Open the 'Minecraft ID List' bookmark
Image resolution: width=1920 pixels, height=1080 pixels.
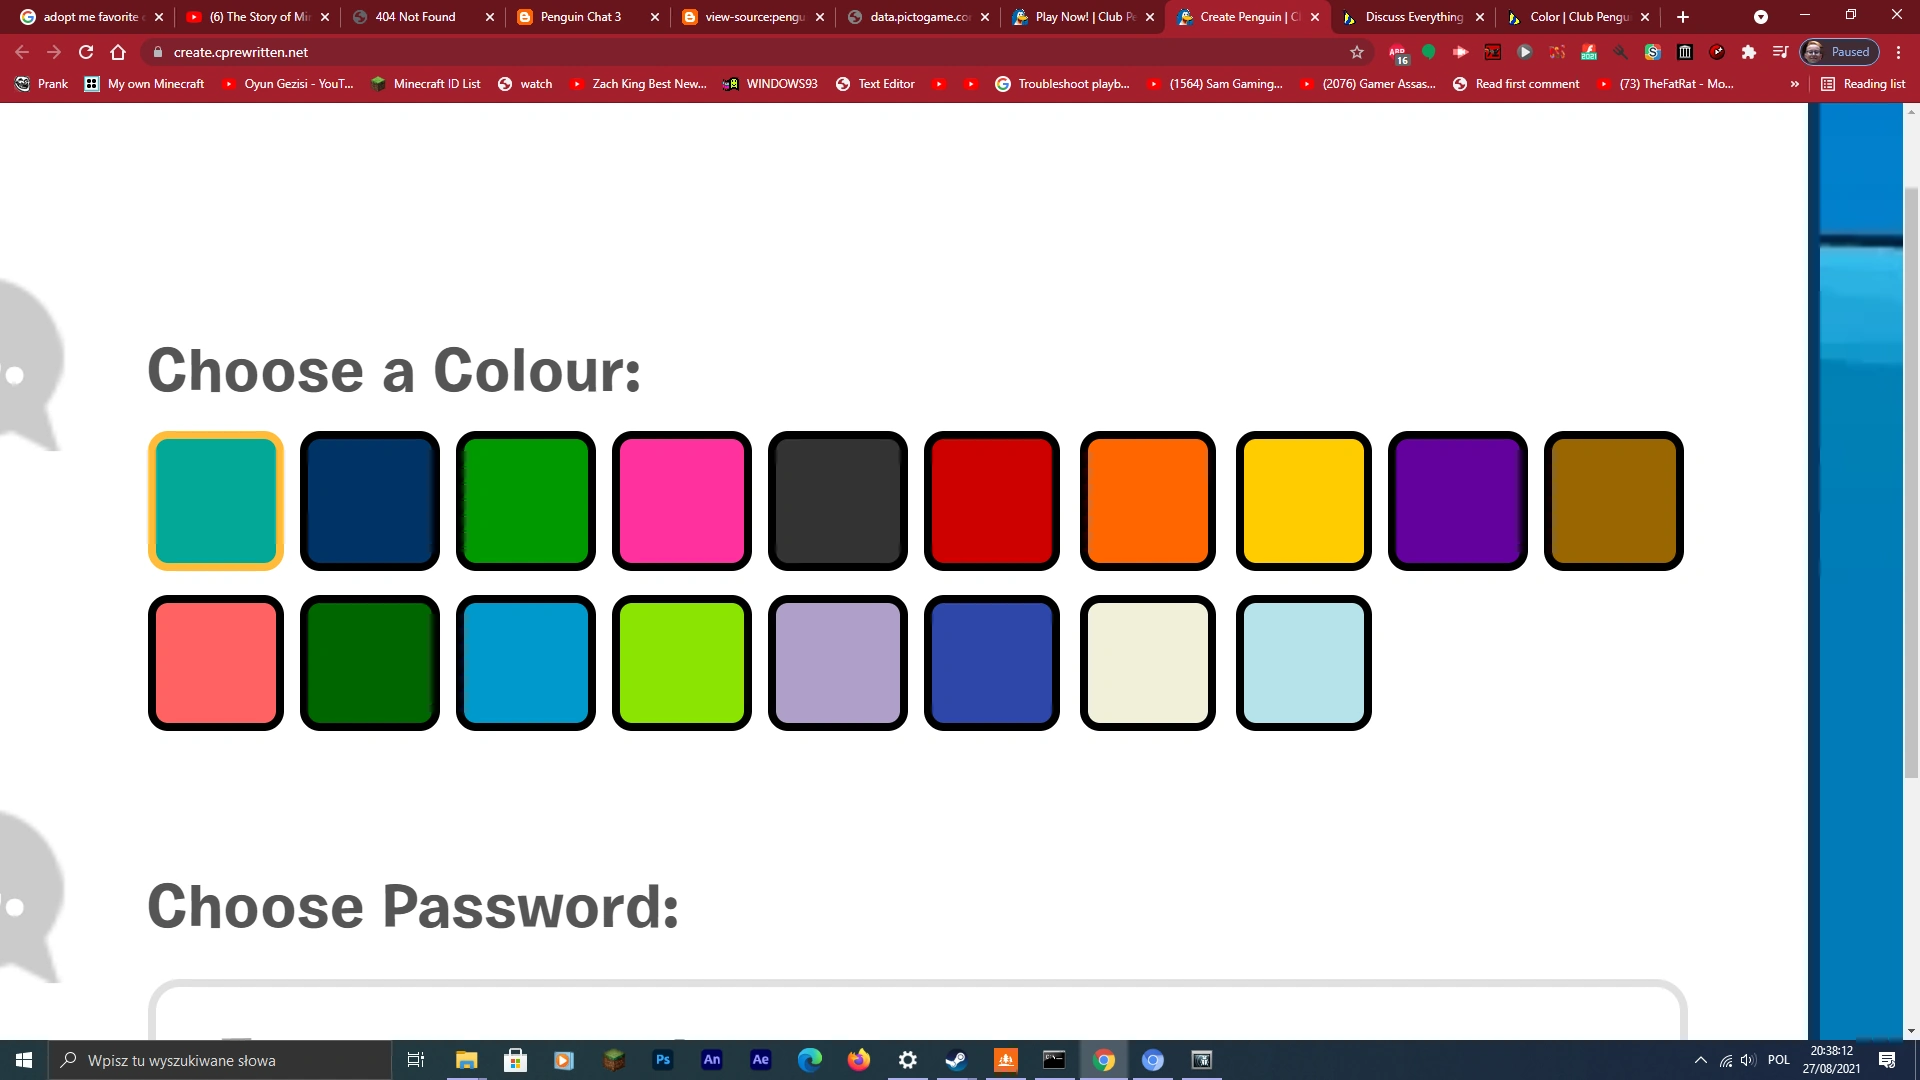(437, 84)
